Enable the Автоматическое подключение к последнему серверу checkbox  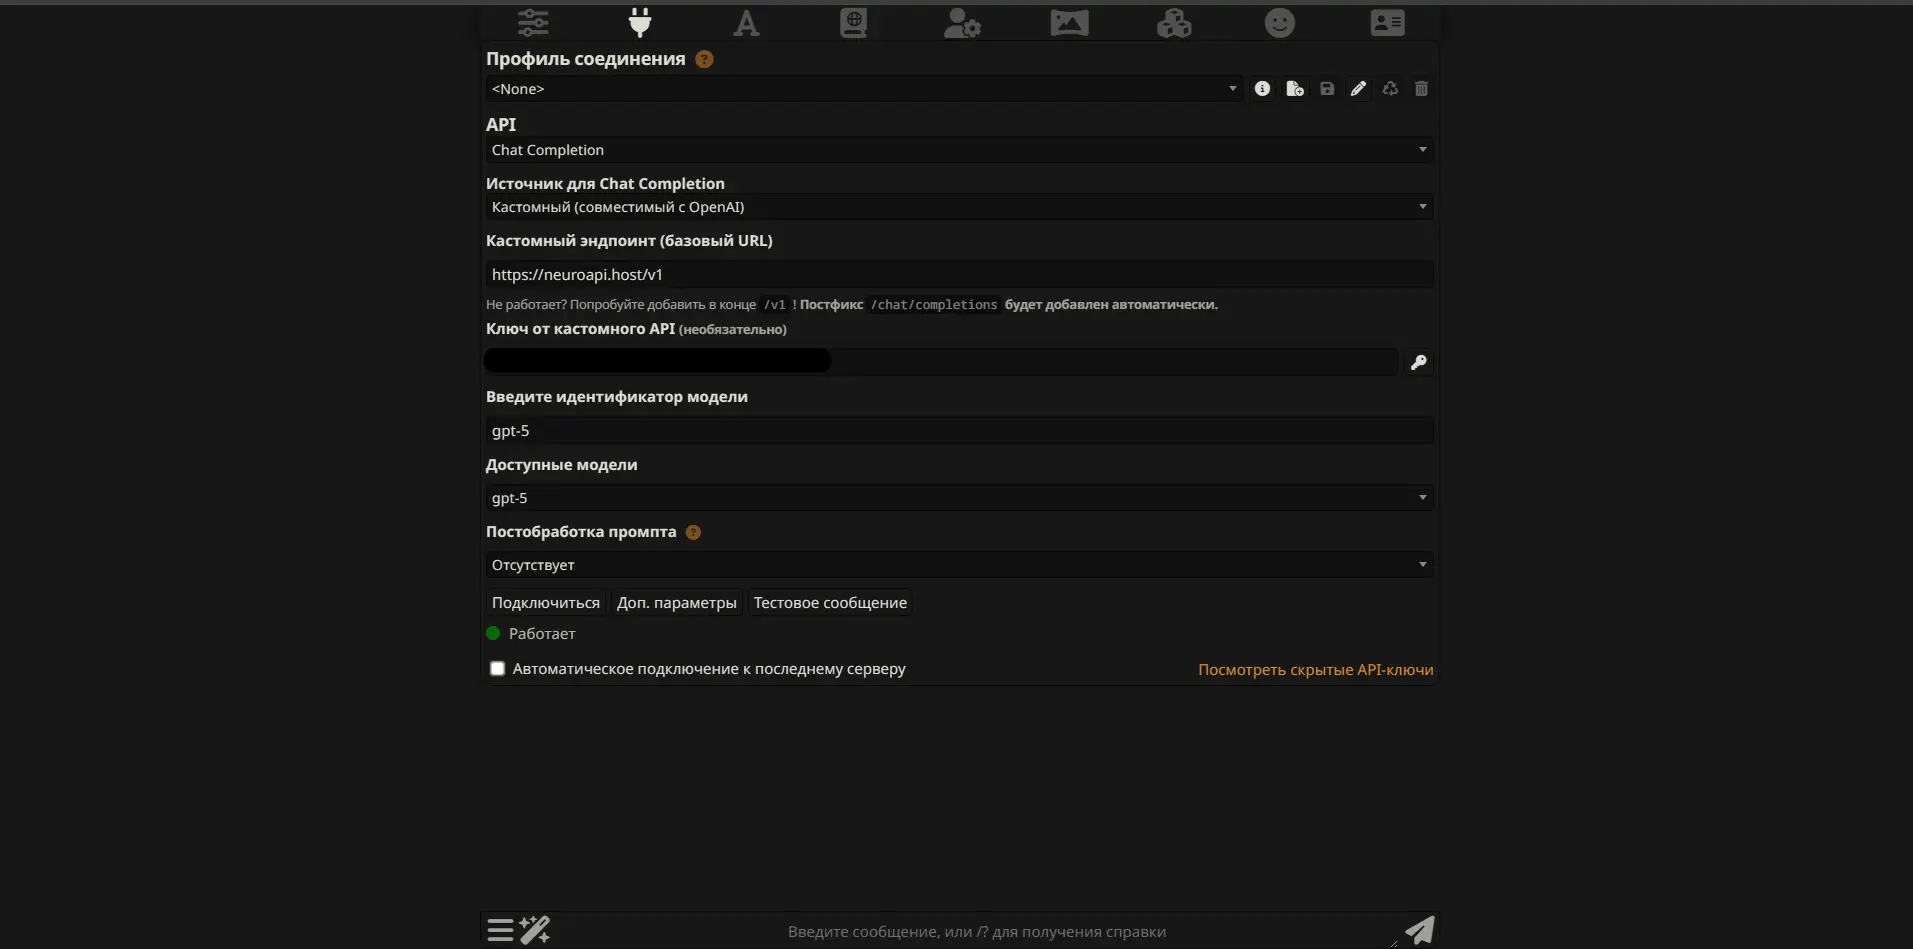[x=497, y=669]
